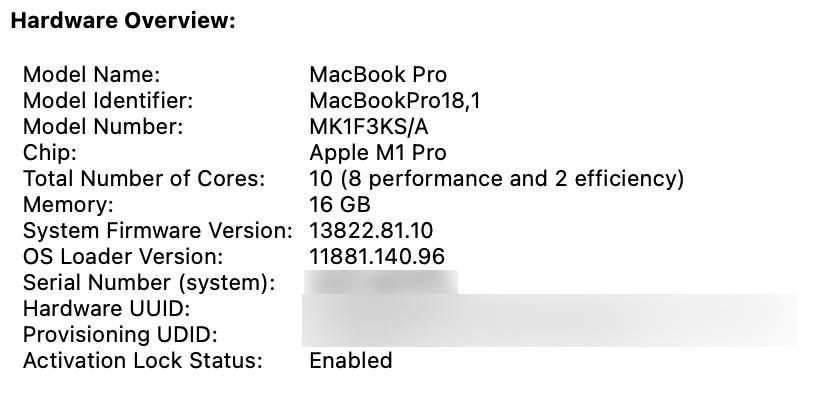Select the System Firmware Version label
This screenshot has height=410, width=834.
tap(156, 231)
